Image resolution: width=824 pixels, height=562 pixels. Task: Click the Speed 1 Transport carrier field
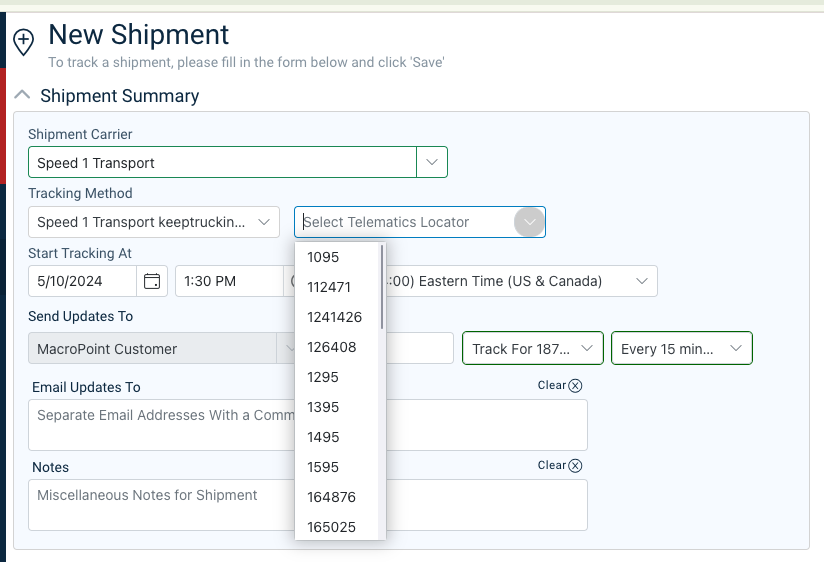point(222,162)
